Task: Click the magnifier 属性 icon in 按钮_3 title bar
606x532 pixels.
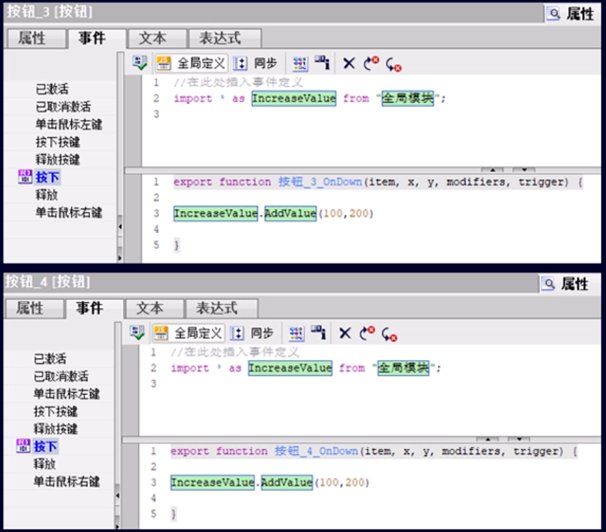Action: tap(553, 14)
